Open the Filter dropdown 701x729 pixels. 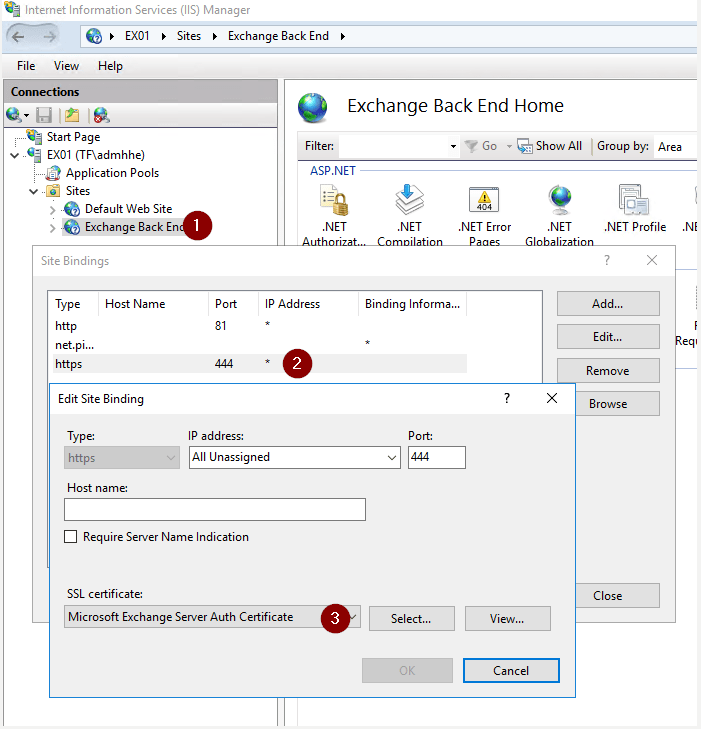(453, 146)
